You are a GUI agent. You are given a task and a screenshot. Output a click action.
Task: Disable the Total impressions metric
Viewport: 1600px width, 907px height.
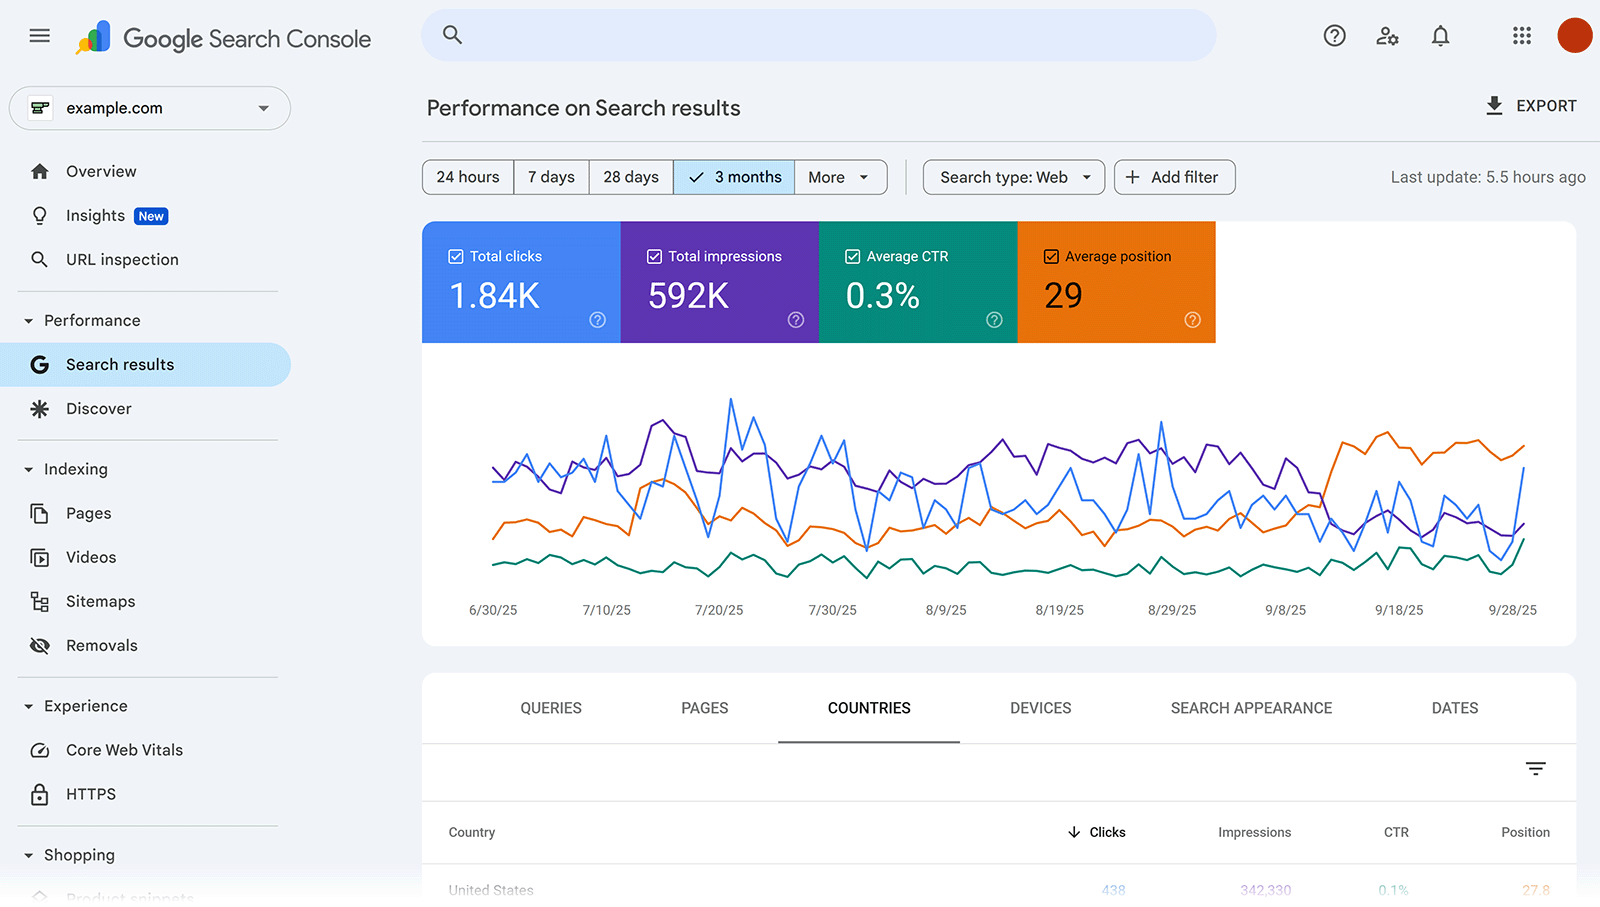655,256
